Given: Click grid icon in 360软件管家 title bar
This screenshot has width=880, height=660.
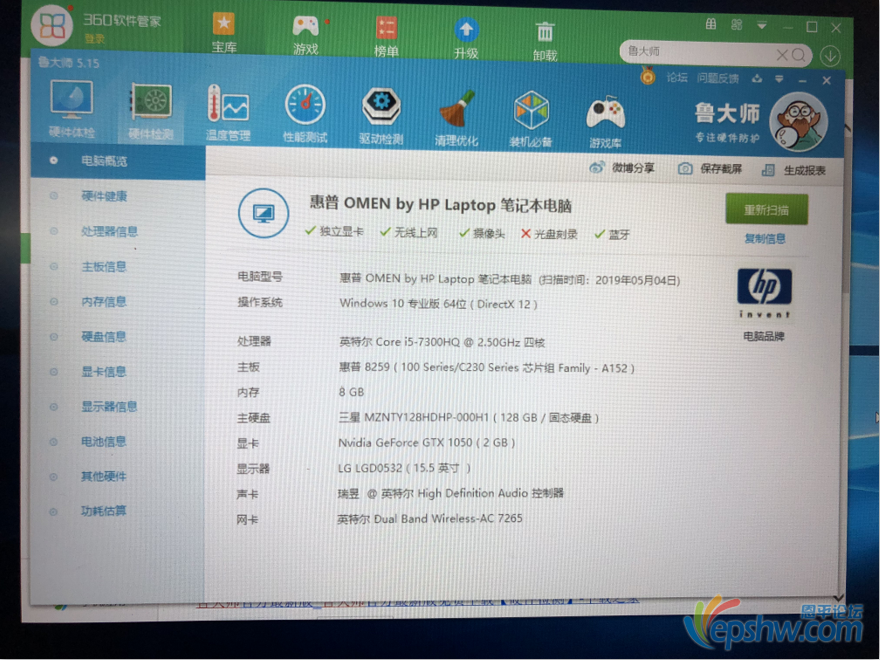Looking at the screenshot, I should [711, 24].
